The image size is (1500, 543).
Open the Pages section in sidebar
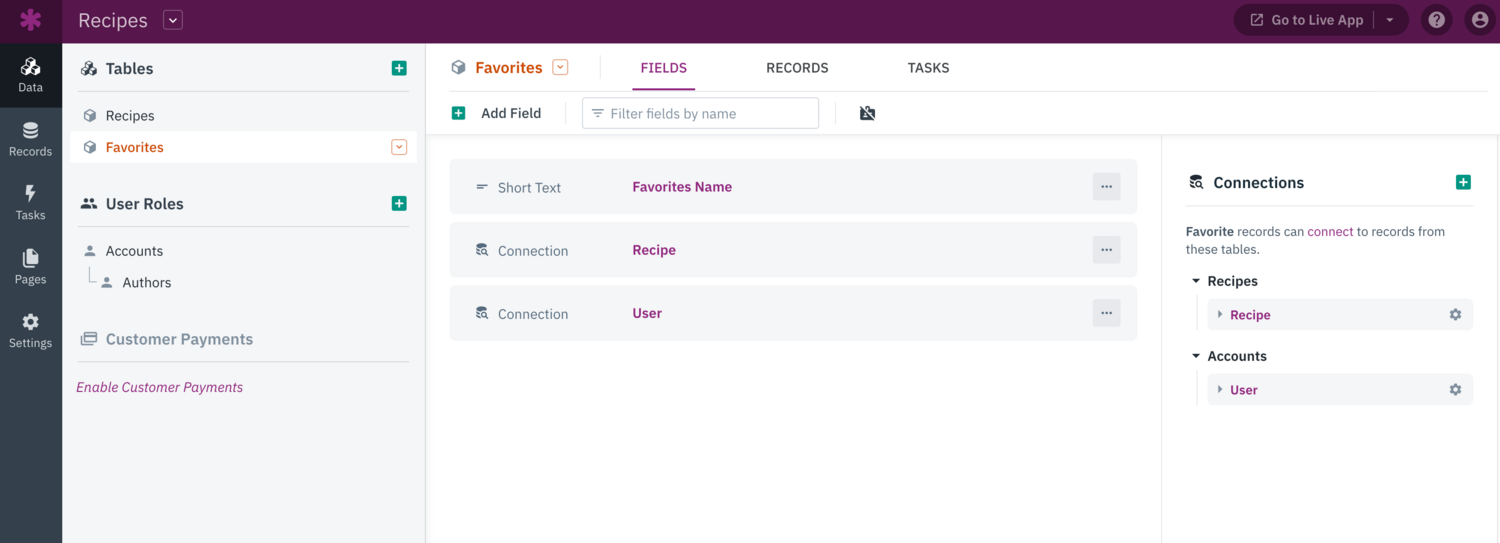click(31, 267)
